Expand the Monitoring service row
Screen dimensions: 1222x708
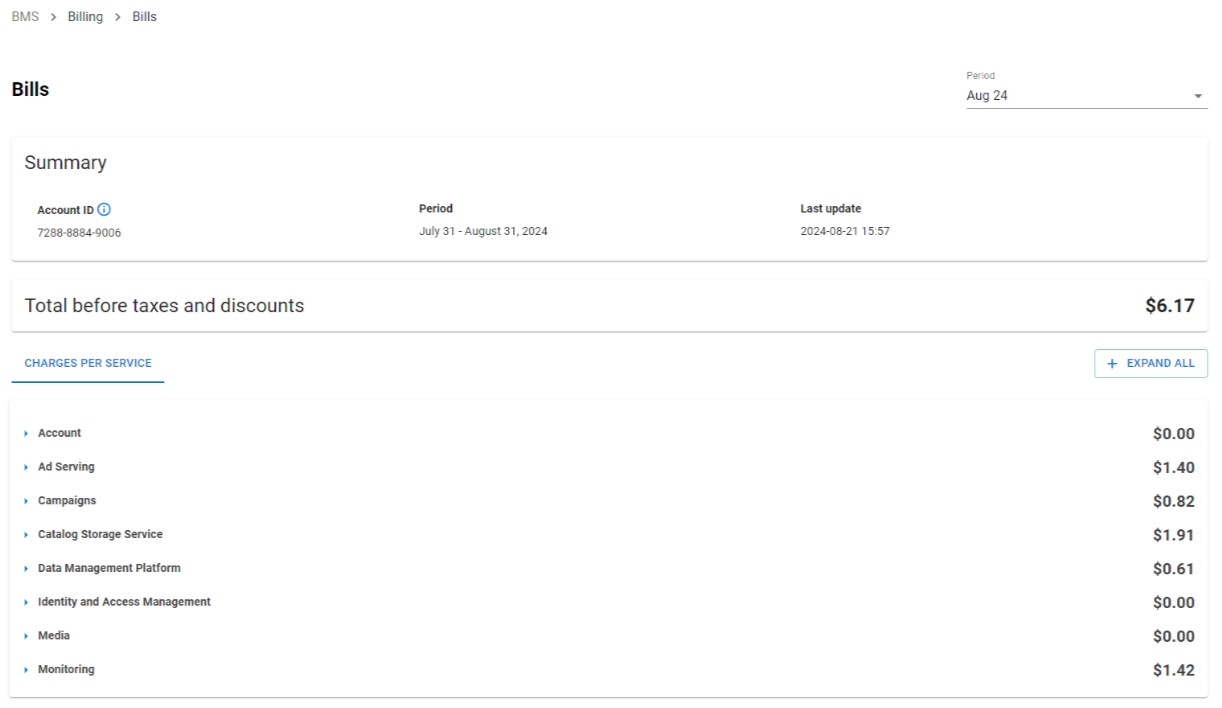point(66,670)
